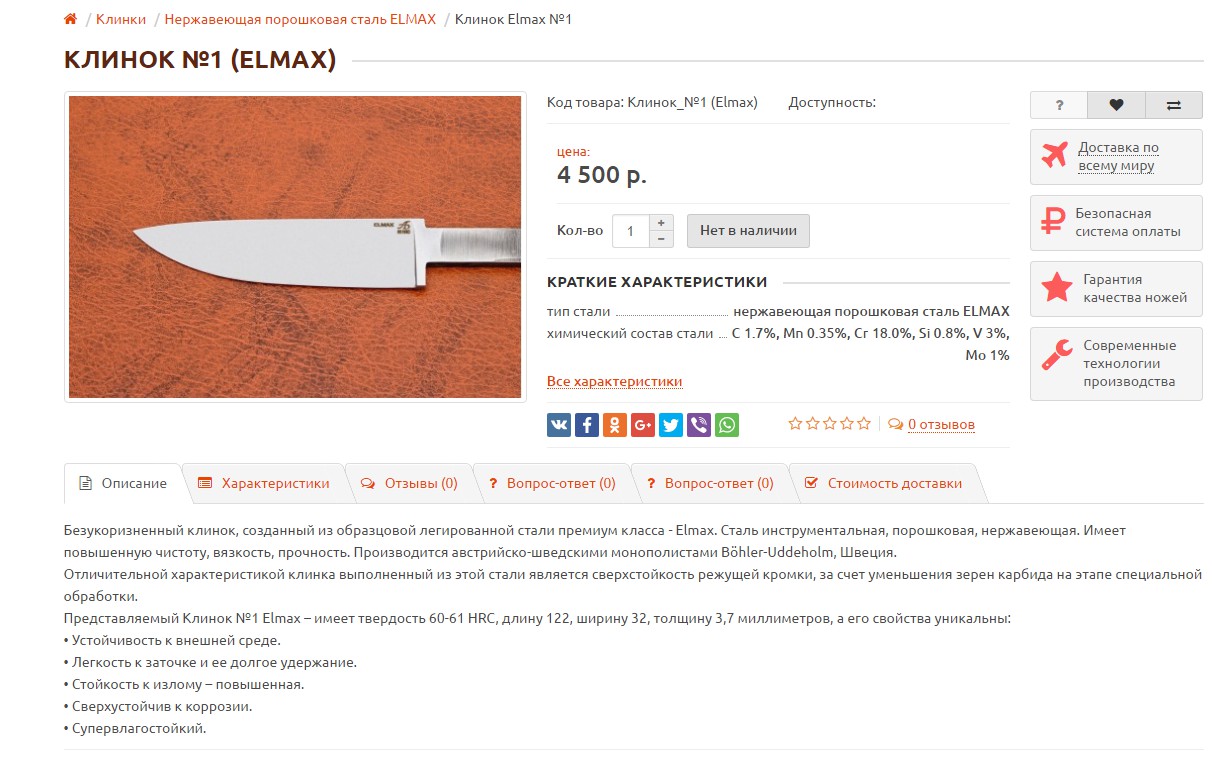Expand the Все характеристики link

614,381
